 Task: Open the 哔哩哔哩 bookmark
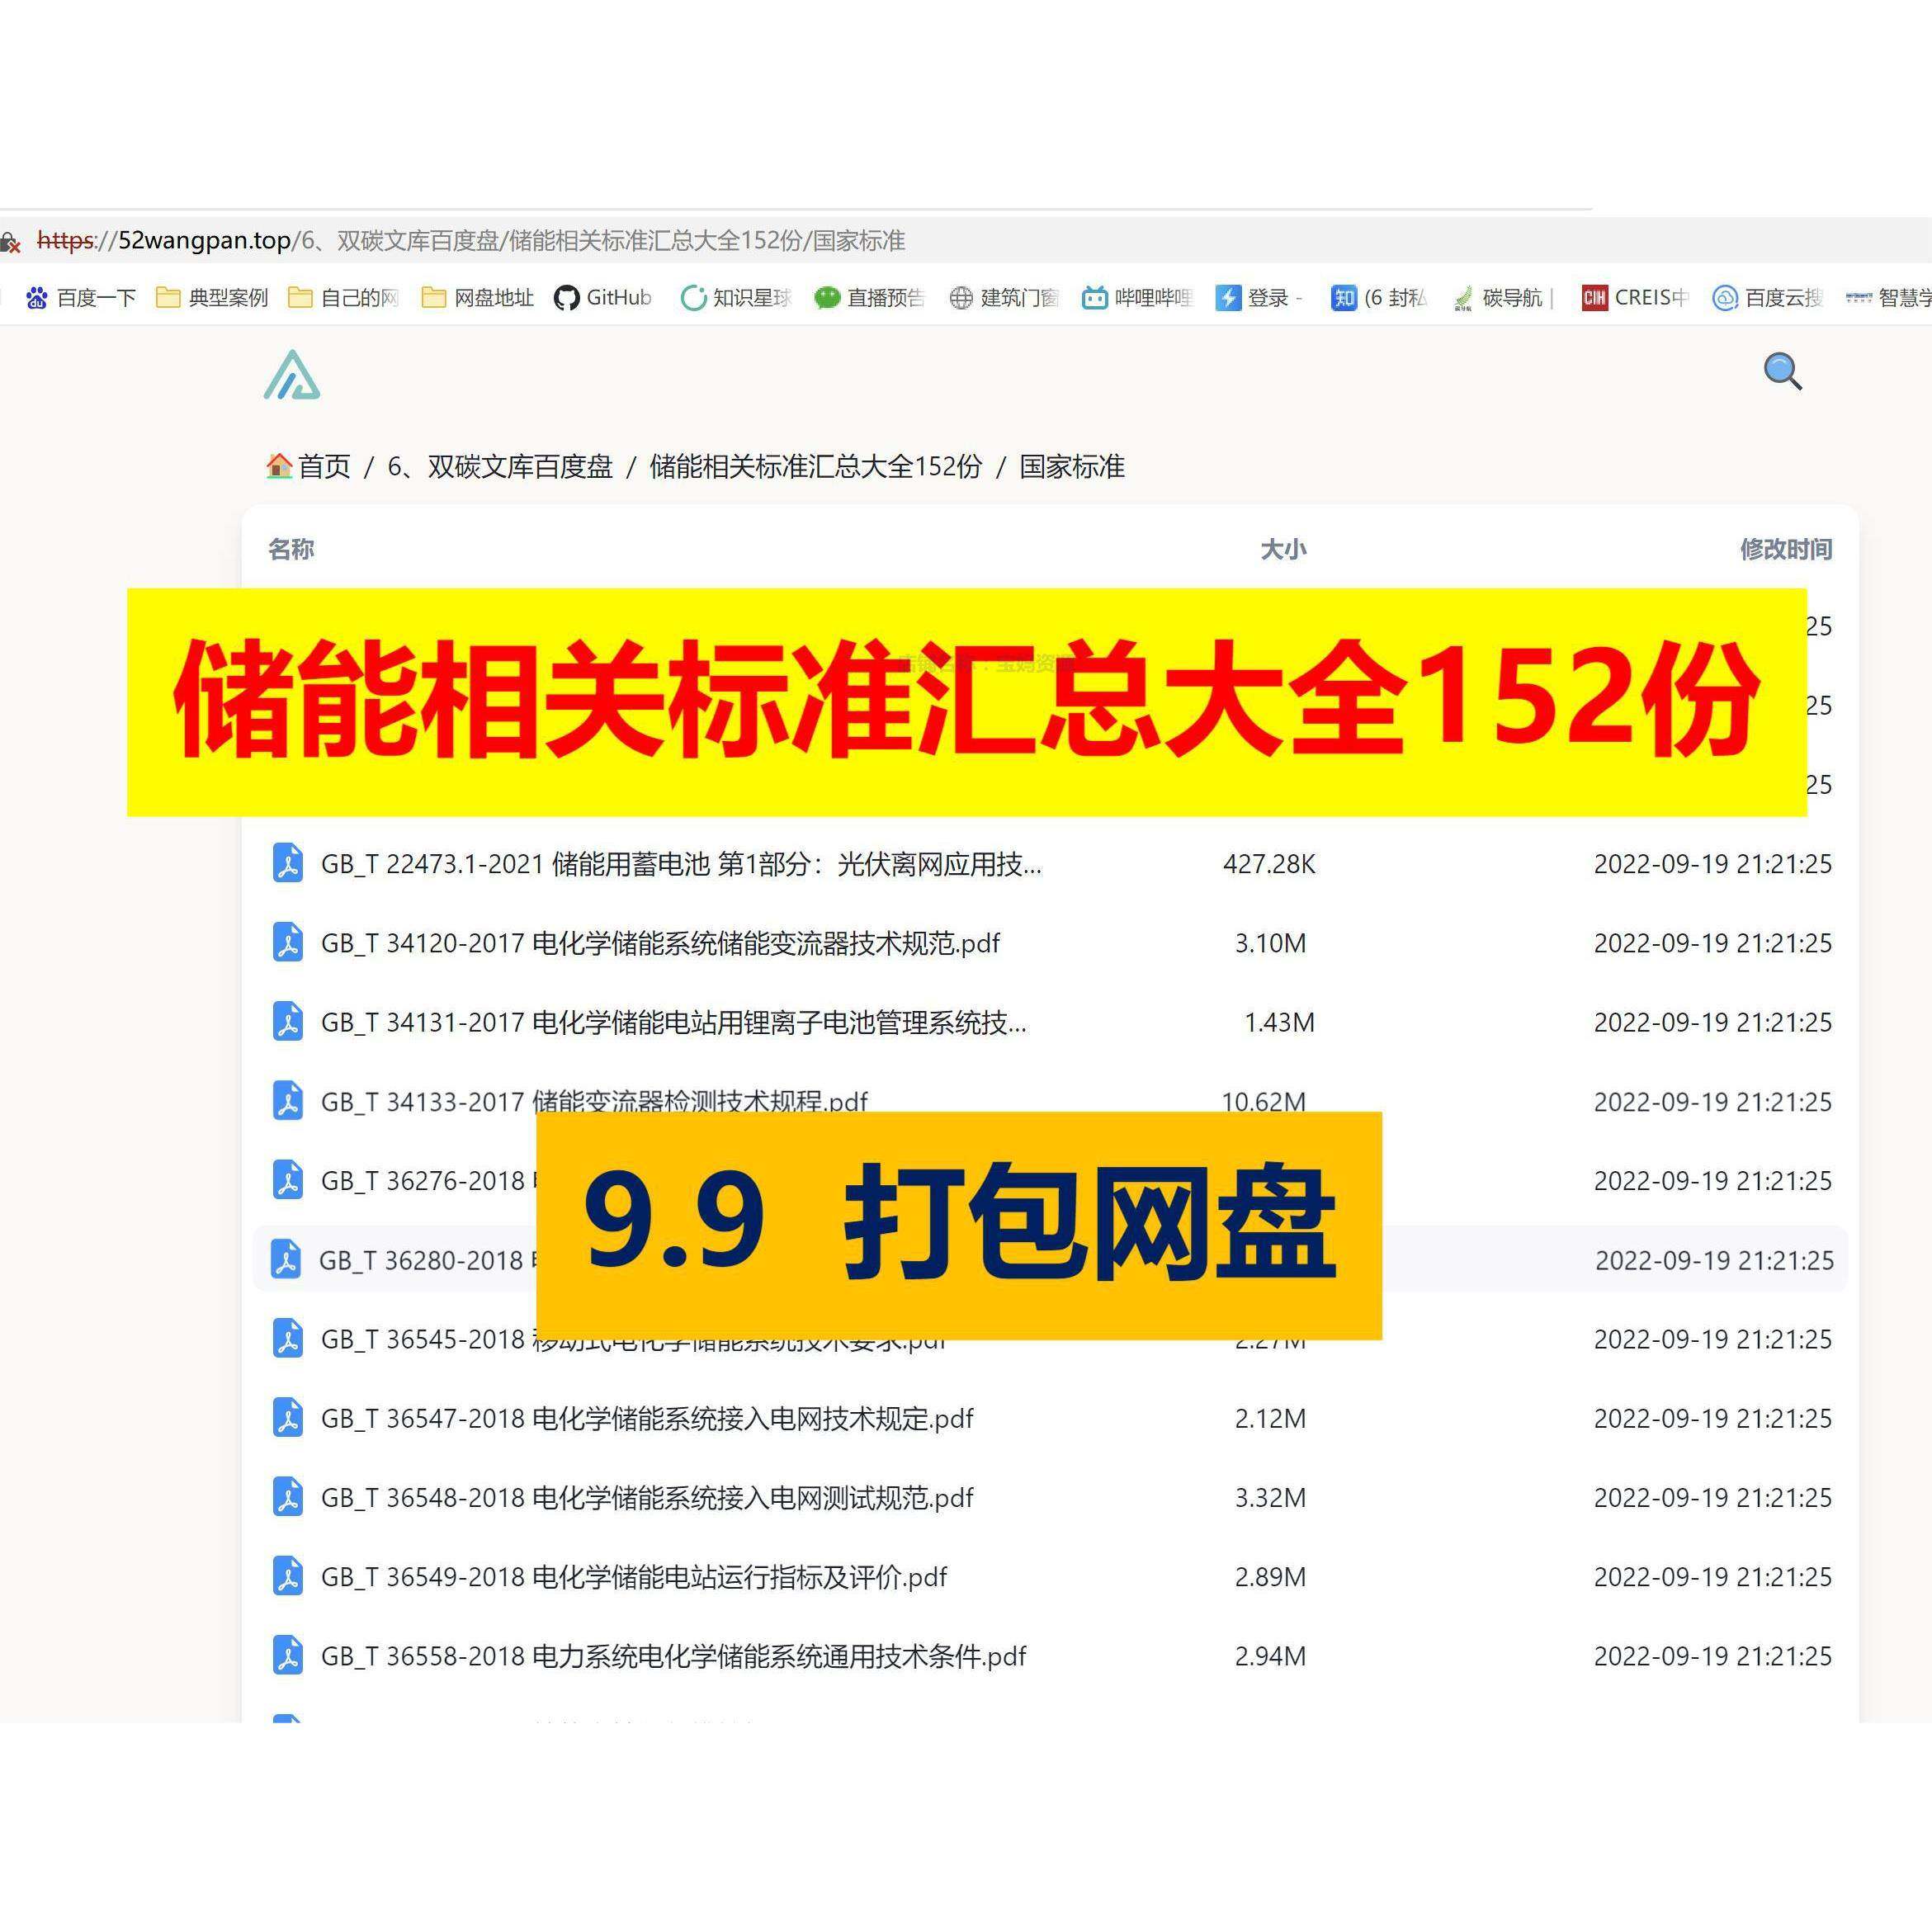pyautogui.click(x=1137, y=297)
